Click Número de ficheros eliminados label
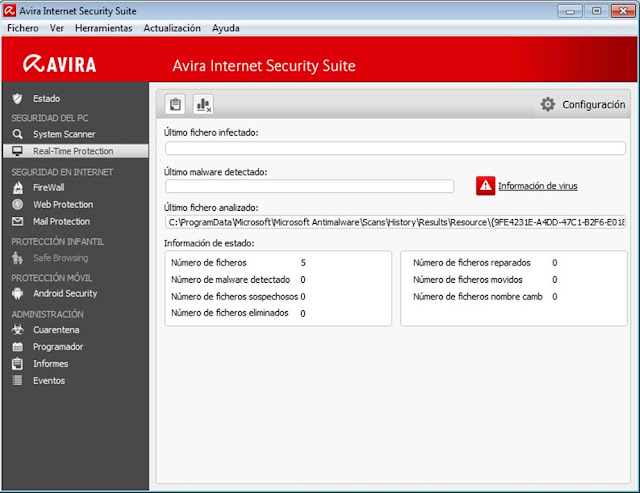 229,313
